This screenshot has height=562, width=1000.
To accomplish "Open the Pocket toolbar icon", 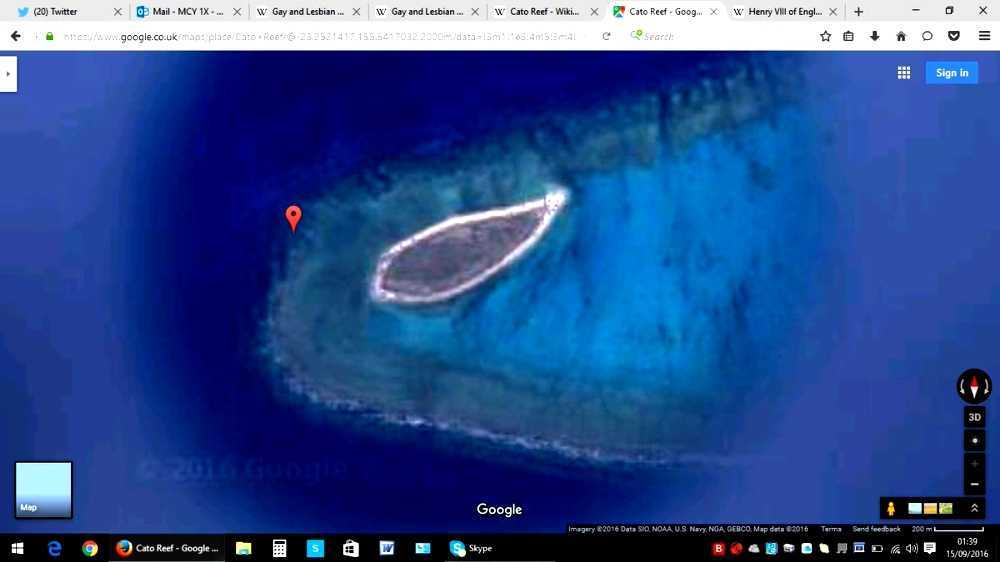I will click(953, 36).
